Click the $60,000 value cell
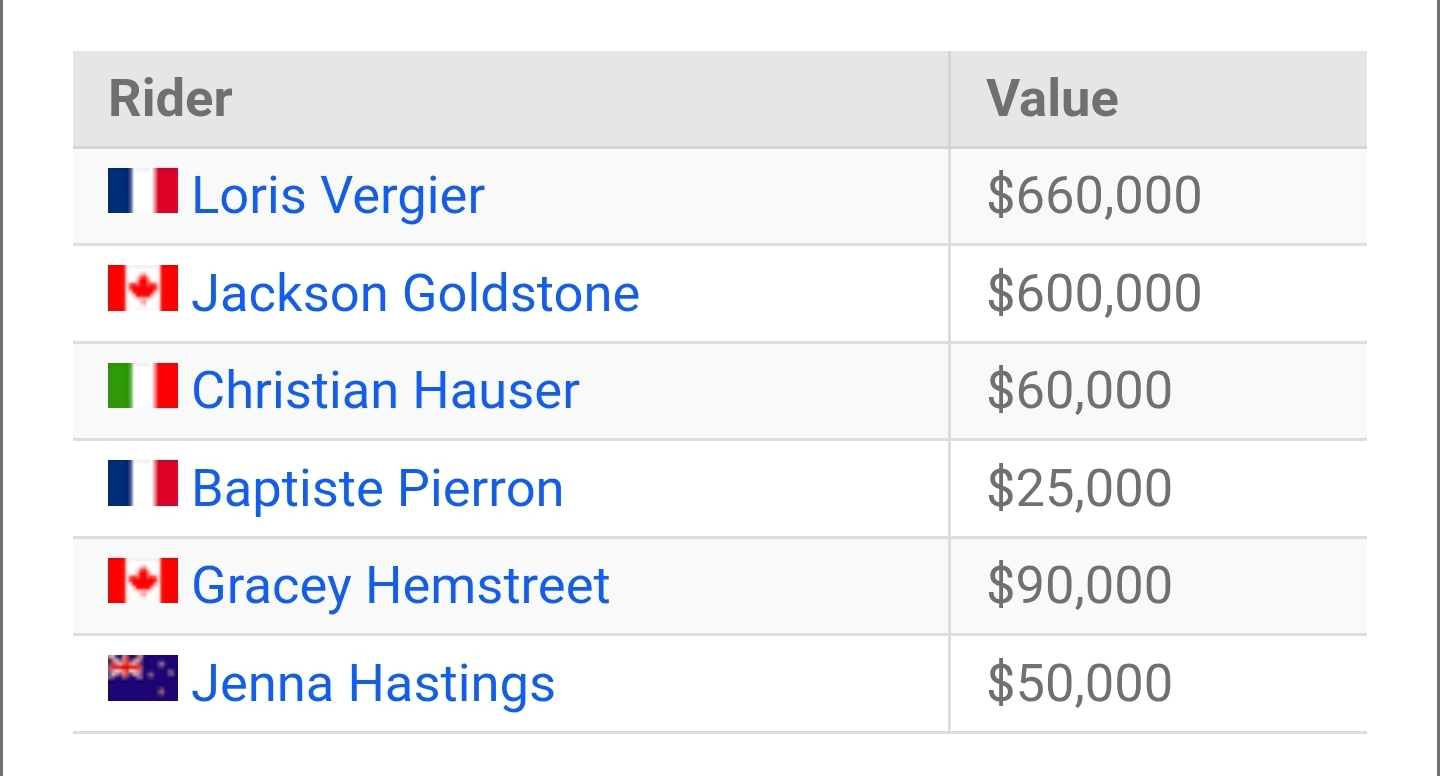The width and height of the screenshot is (1440, 776). (x=1079, y=390)
